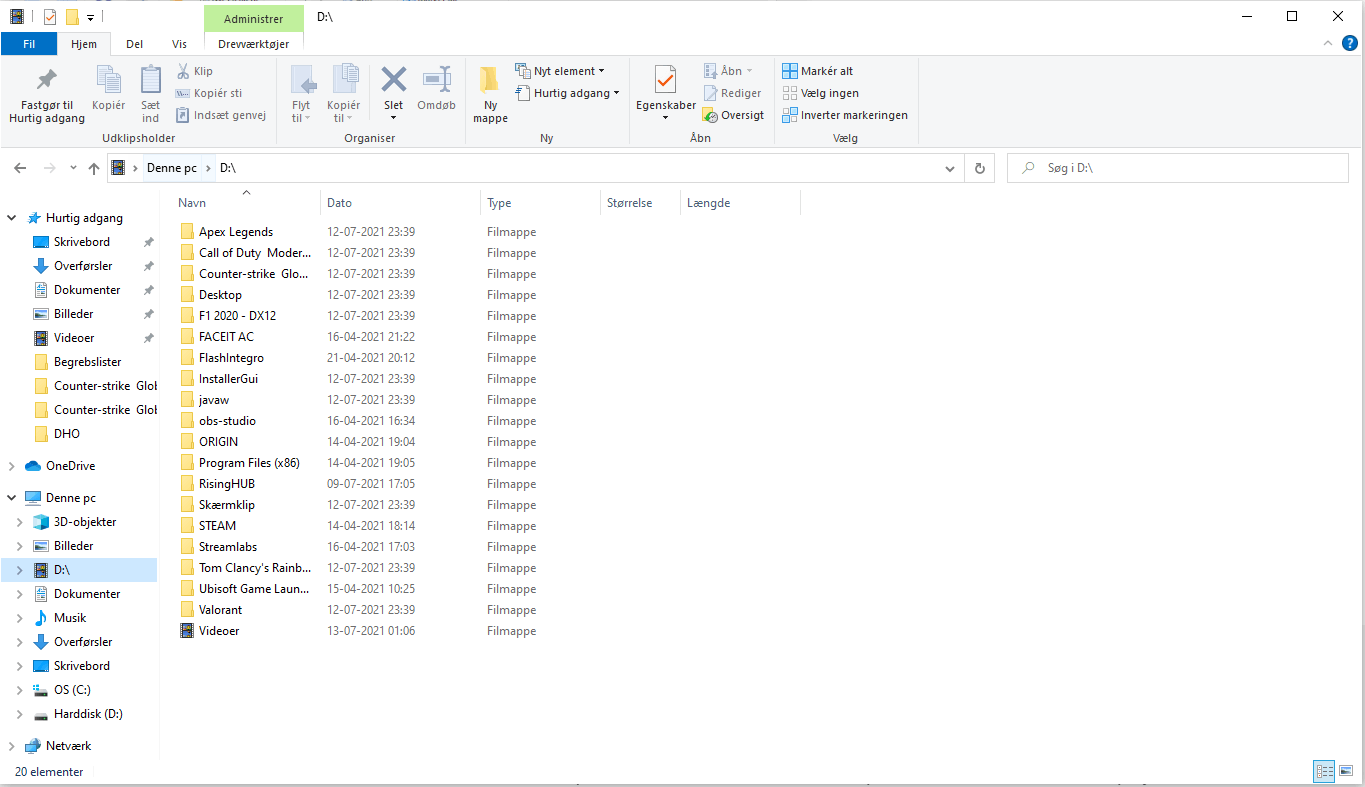
Task: Open customize quick access toolbar dropdown
Action: (90, 18)
